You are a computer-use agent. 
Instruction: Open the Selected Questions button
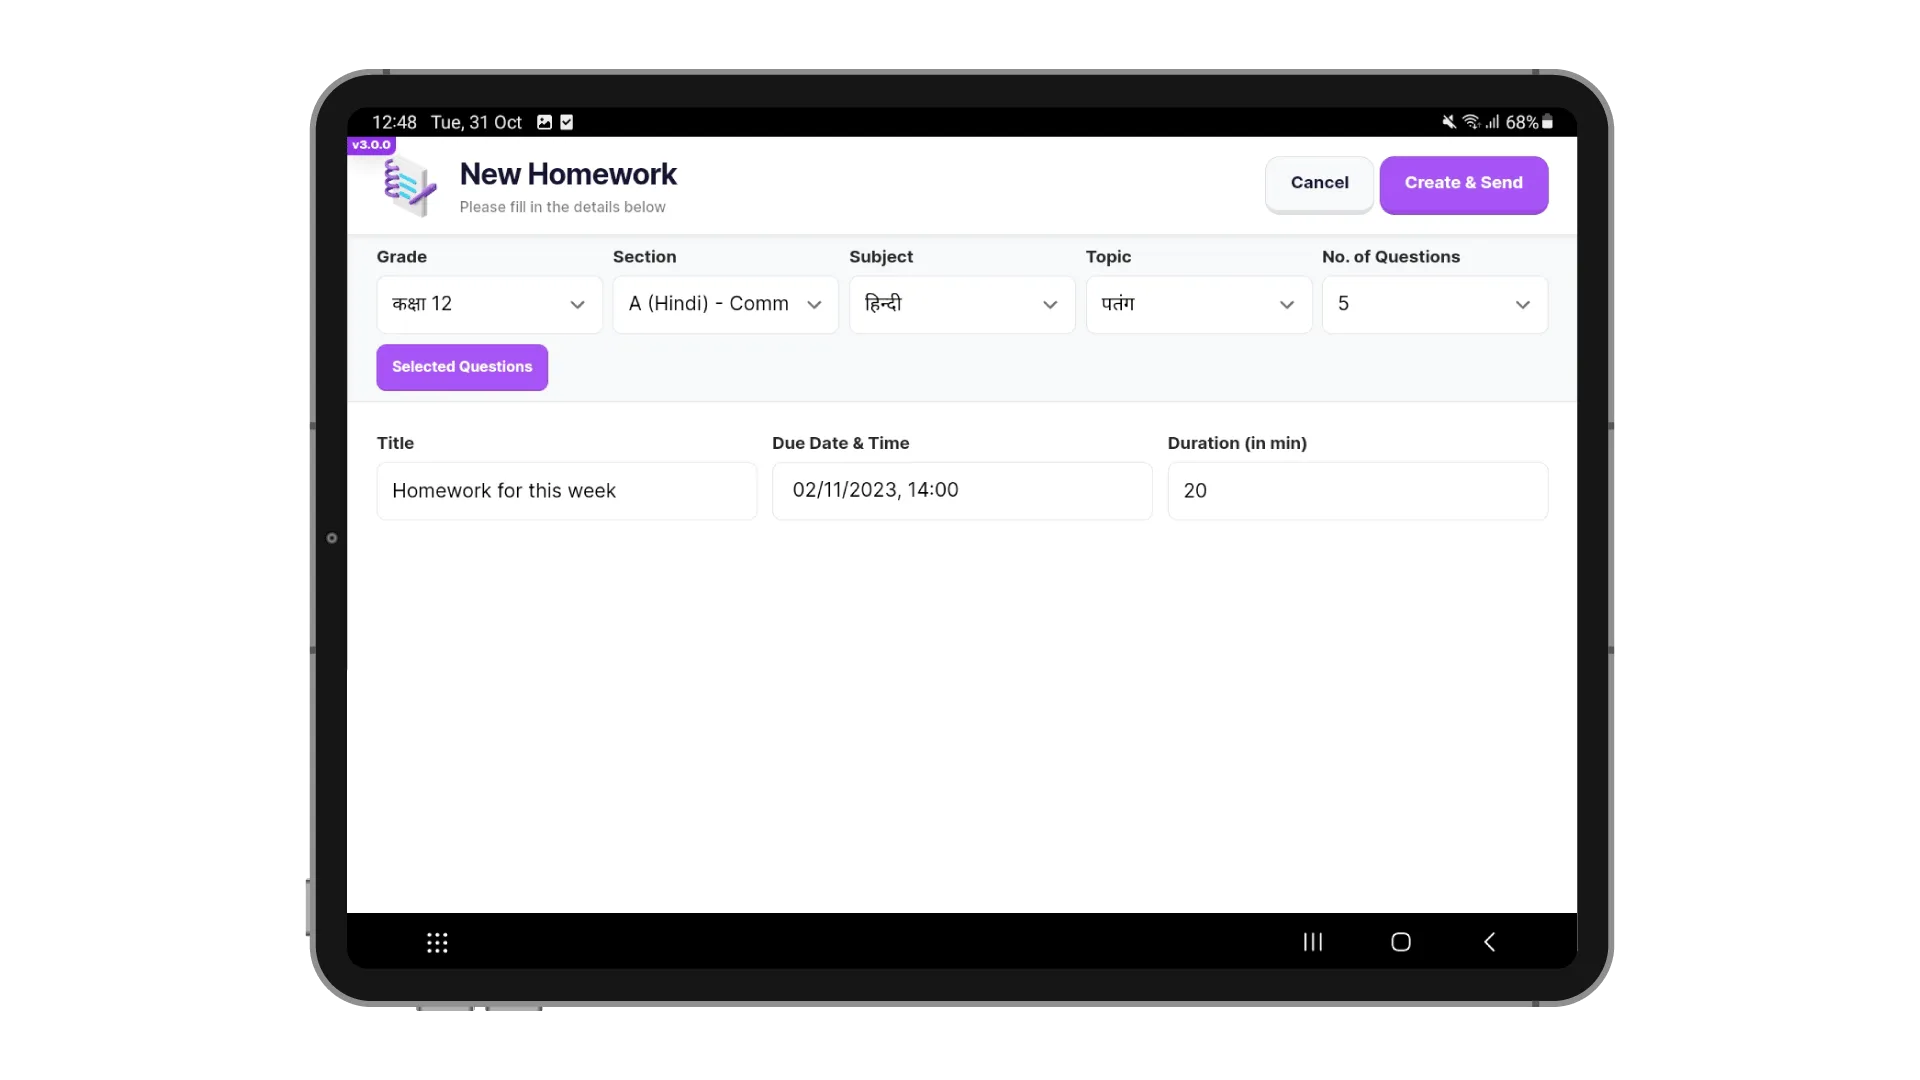(x=462, y=367)
